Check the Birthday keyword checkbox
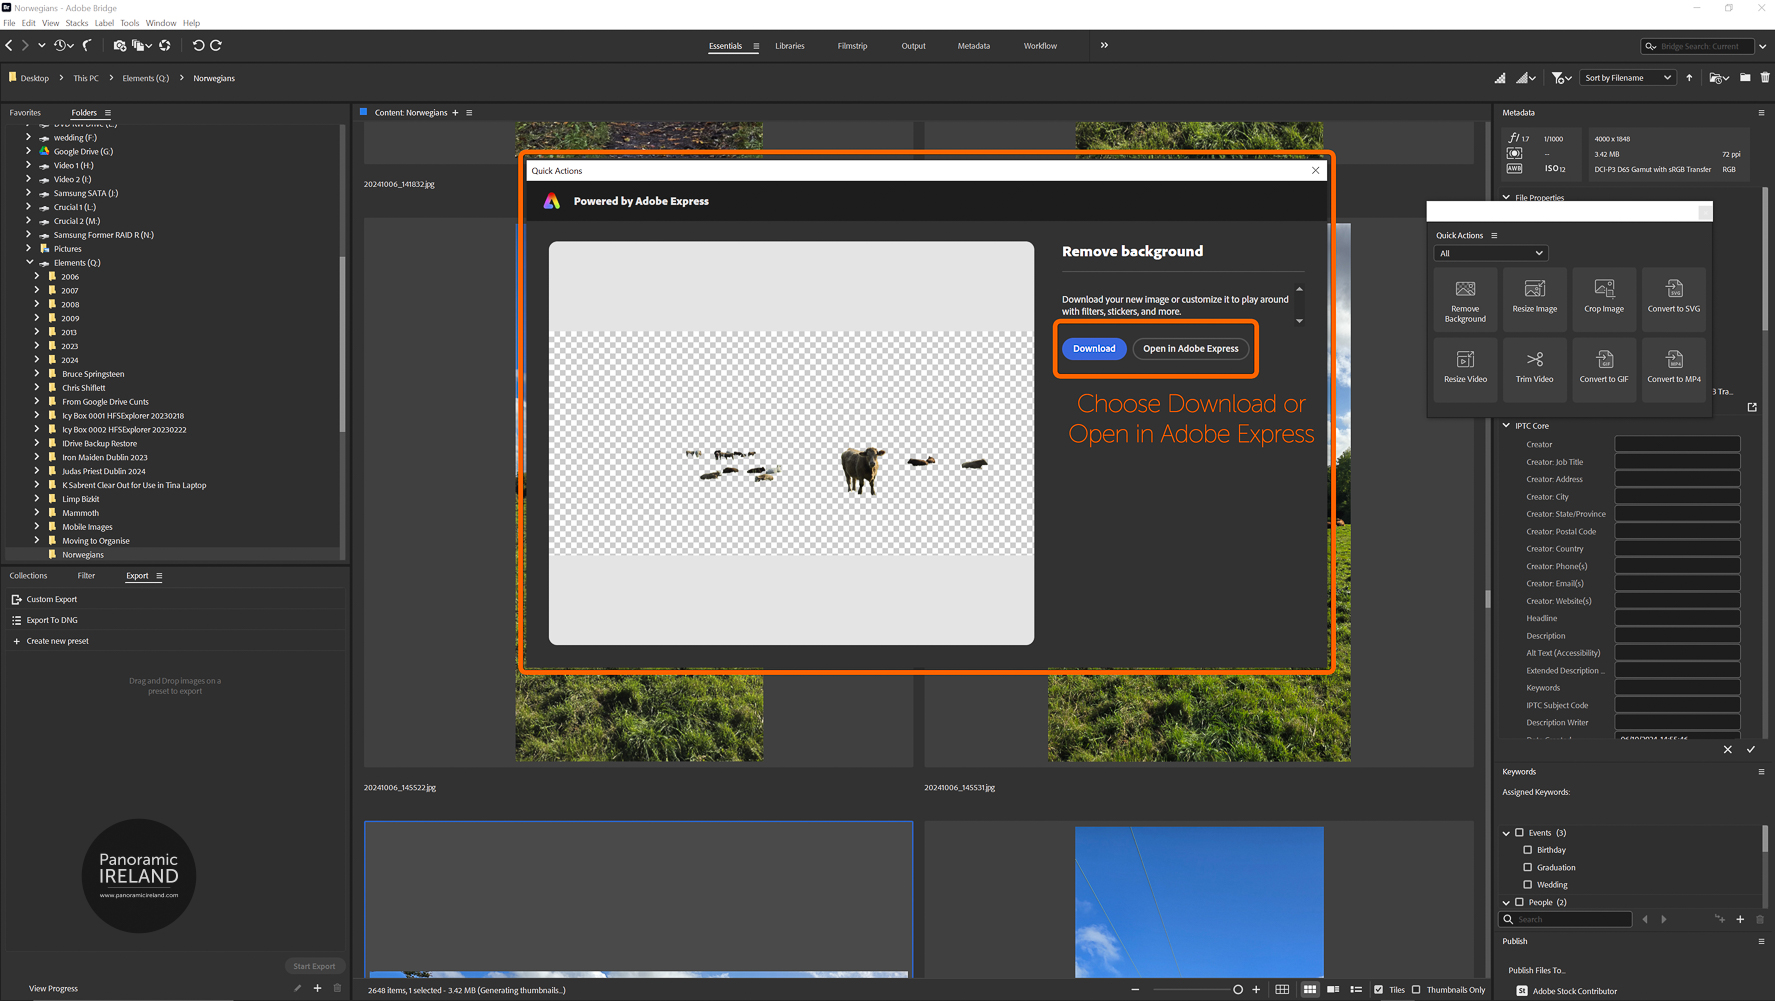Screen dimensions: 1775x1001 tap(1528, 849)
